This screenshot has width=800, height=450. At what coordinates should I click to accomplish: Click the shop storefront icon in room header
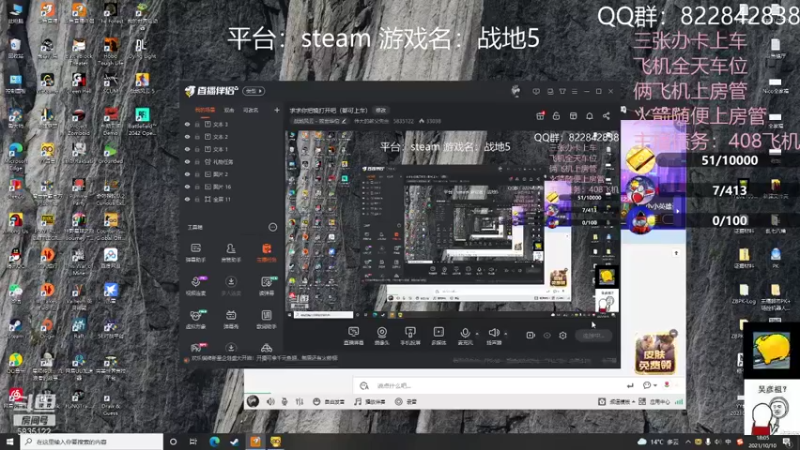[573, 116]
